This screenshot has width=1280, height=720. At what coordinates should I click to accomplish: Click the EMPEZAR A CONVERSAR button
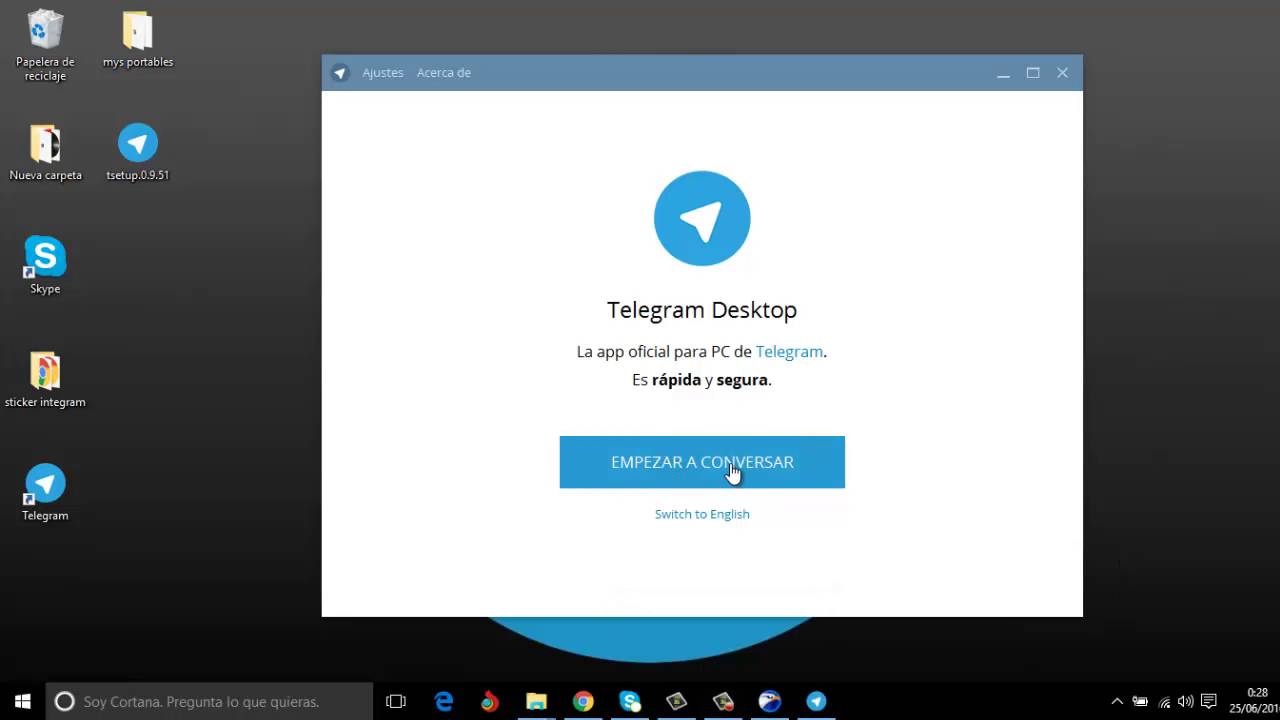(702, 462)
